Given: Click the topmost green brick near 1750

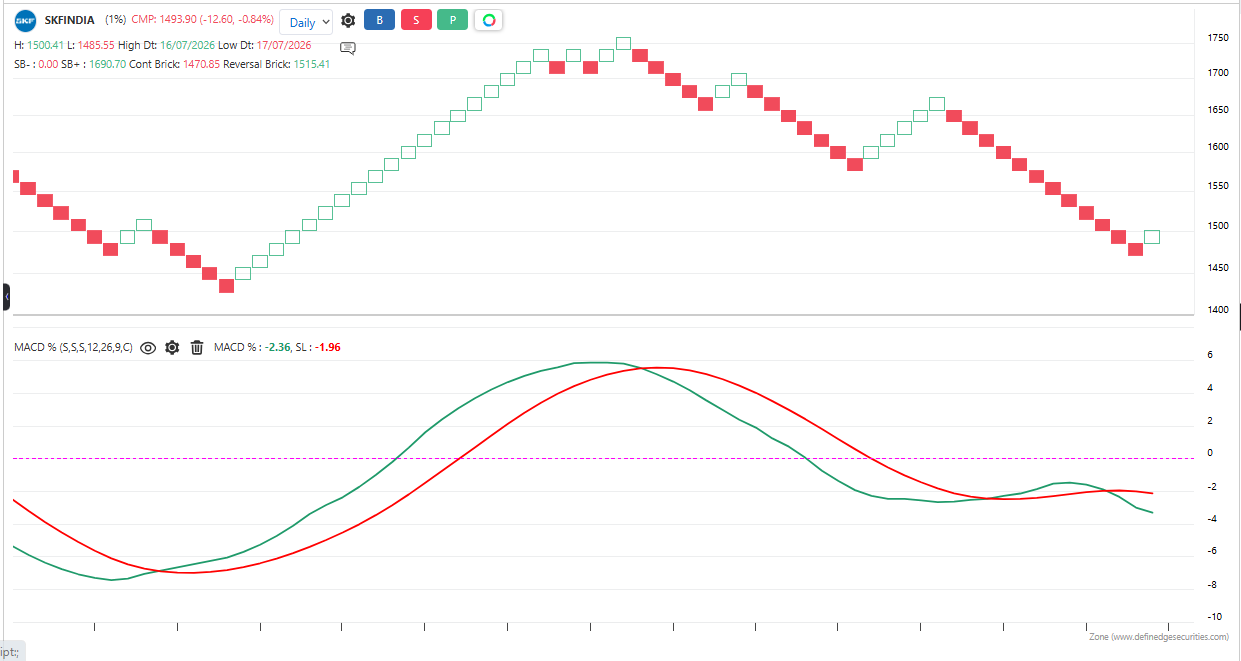Looking at the screenshot, I should pyautogui.click(x=624, y=43).
